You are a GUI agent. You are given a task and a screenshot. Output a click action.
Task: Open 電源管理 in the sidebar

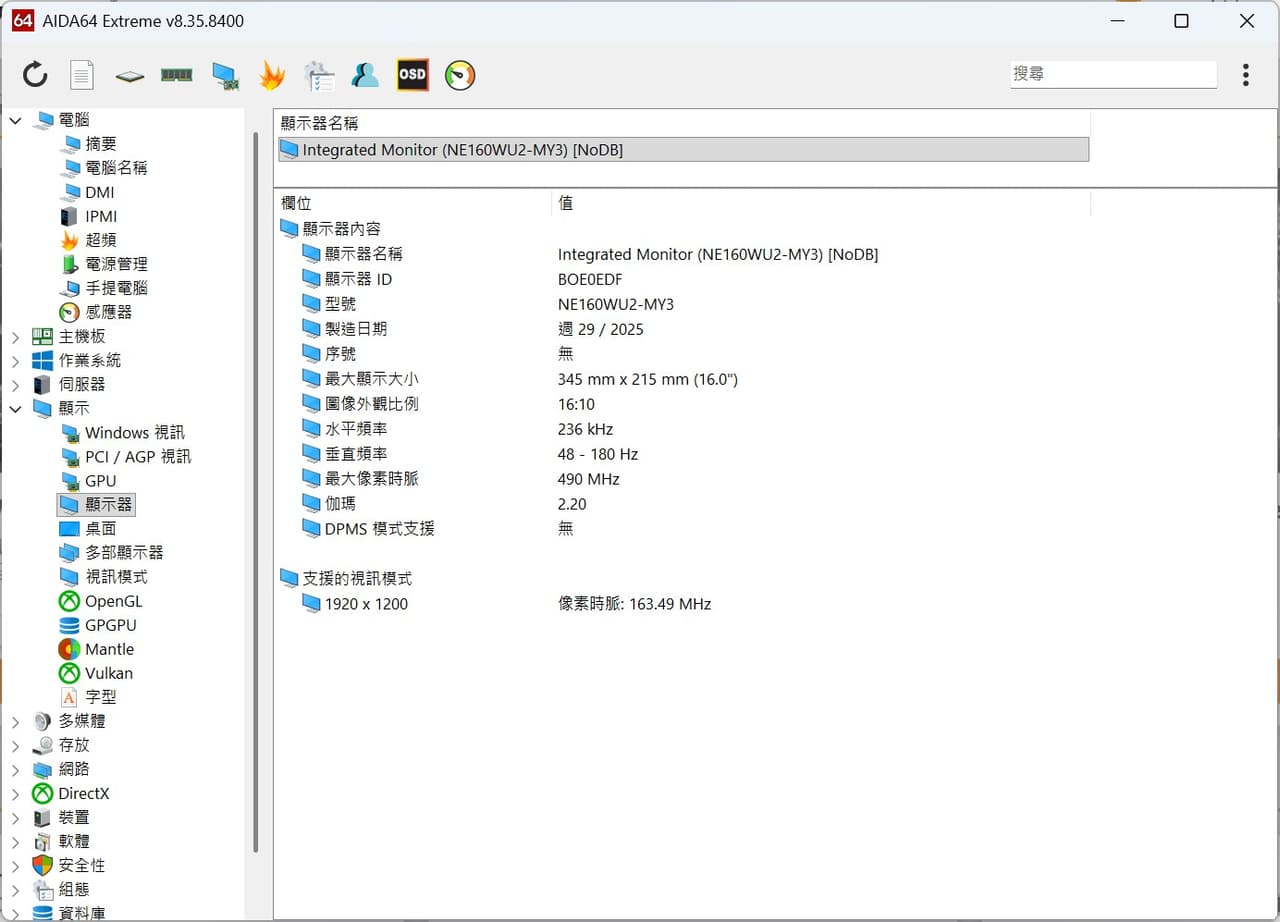pos(116,264)
